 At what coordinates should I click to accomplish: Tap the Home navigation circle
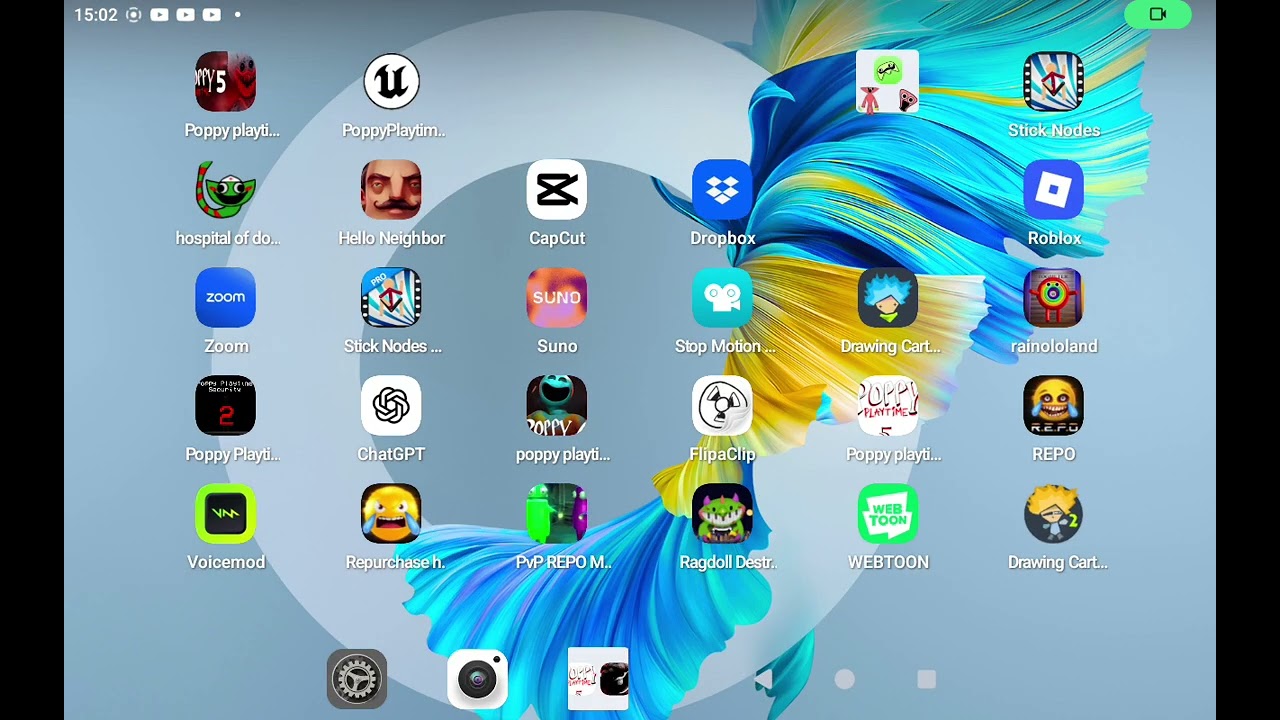click(x=845, y=680)
